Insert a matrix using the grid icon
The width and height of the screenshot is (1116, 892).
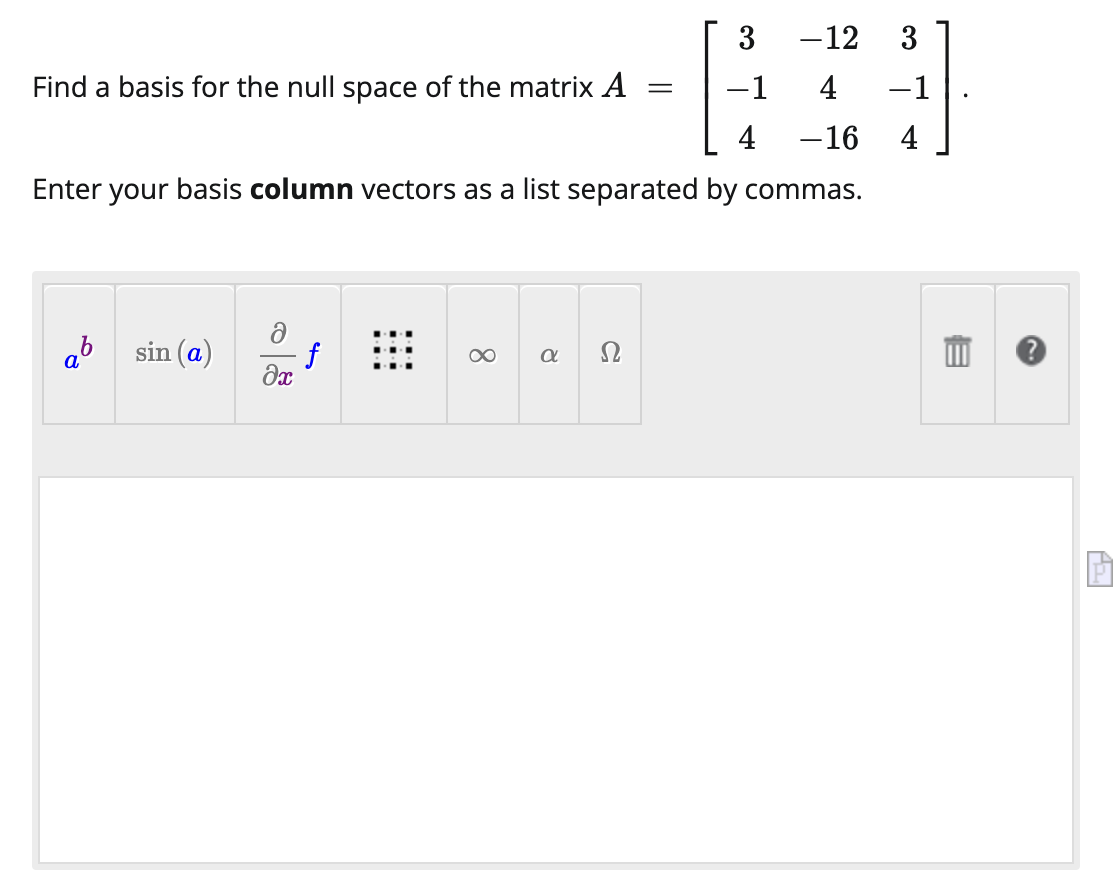tap(393, 355)
